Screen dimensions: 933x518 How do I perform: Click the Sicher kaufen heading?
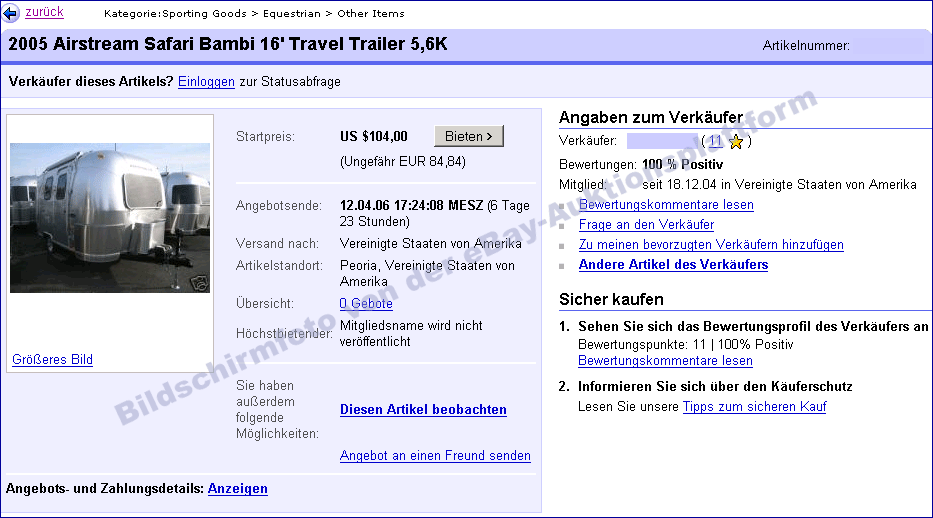click(611, 299)
